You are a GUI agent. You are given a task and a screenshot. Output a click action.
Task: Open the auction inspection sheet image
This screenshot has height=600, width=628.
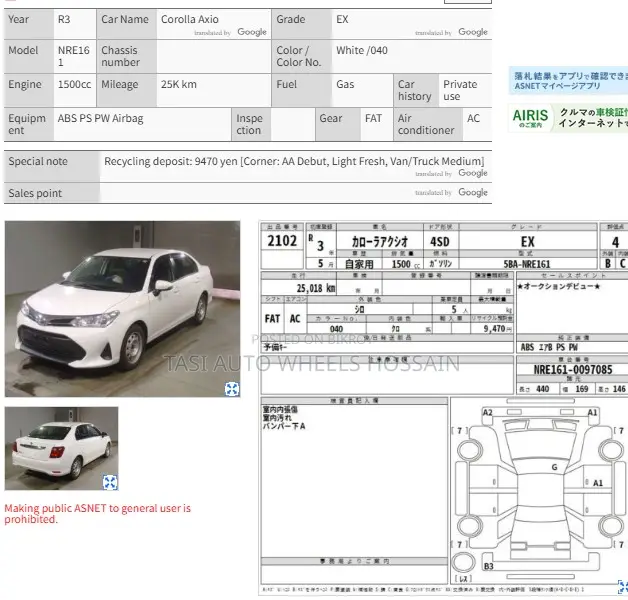[x=443, y=408]
